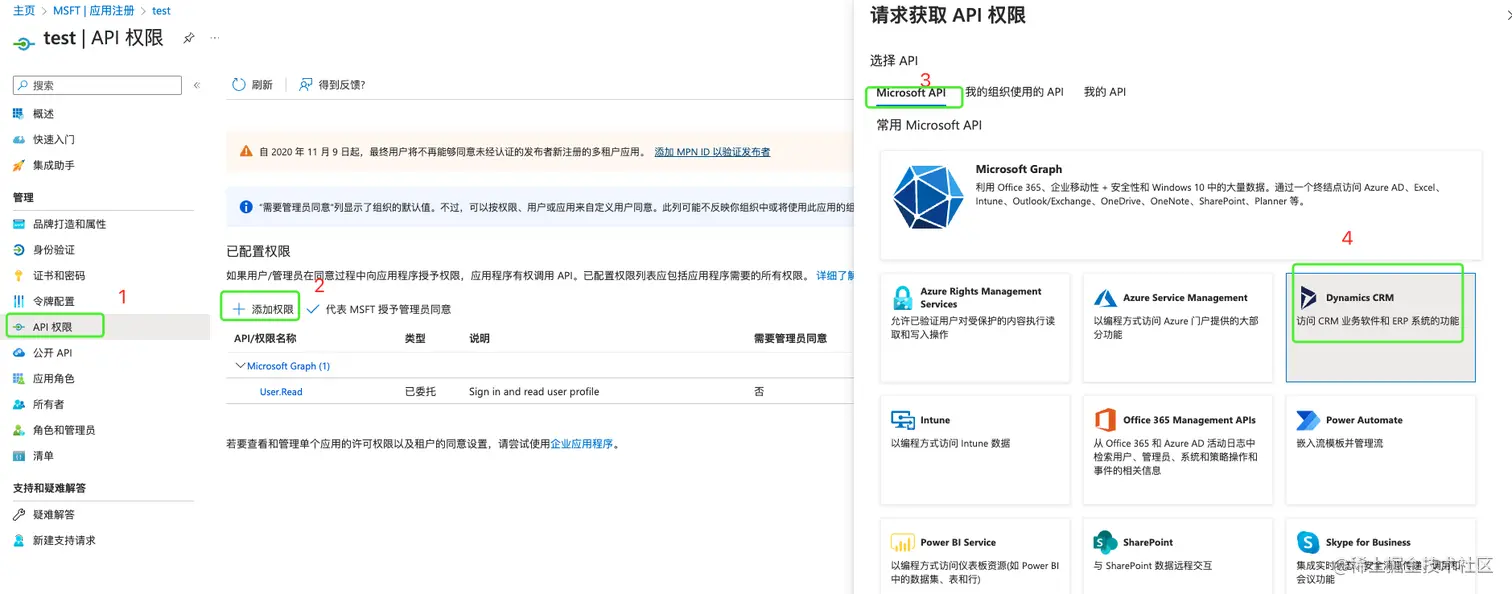Open the 公开 API cloud icon
This screenshot has height=594, width=1512.
18,353
